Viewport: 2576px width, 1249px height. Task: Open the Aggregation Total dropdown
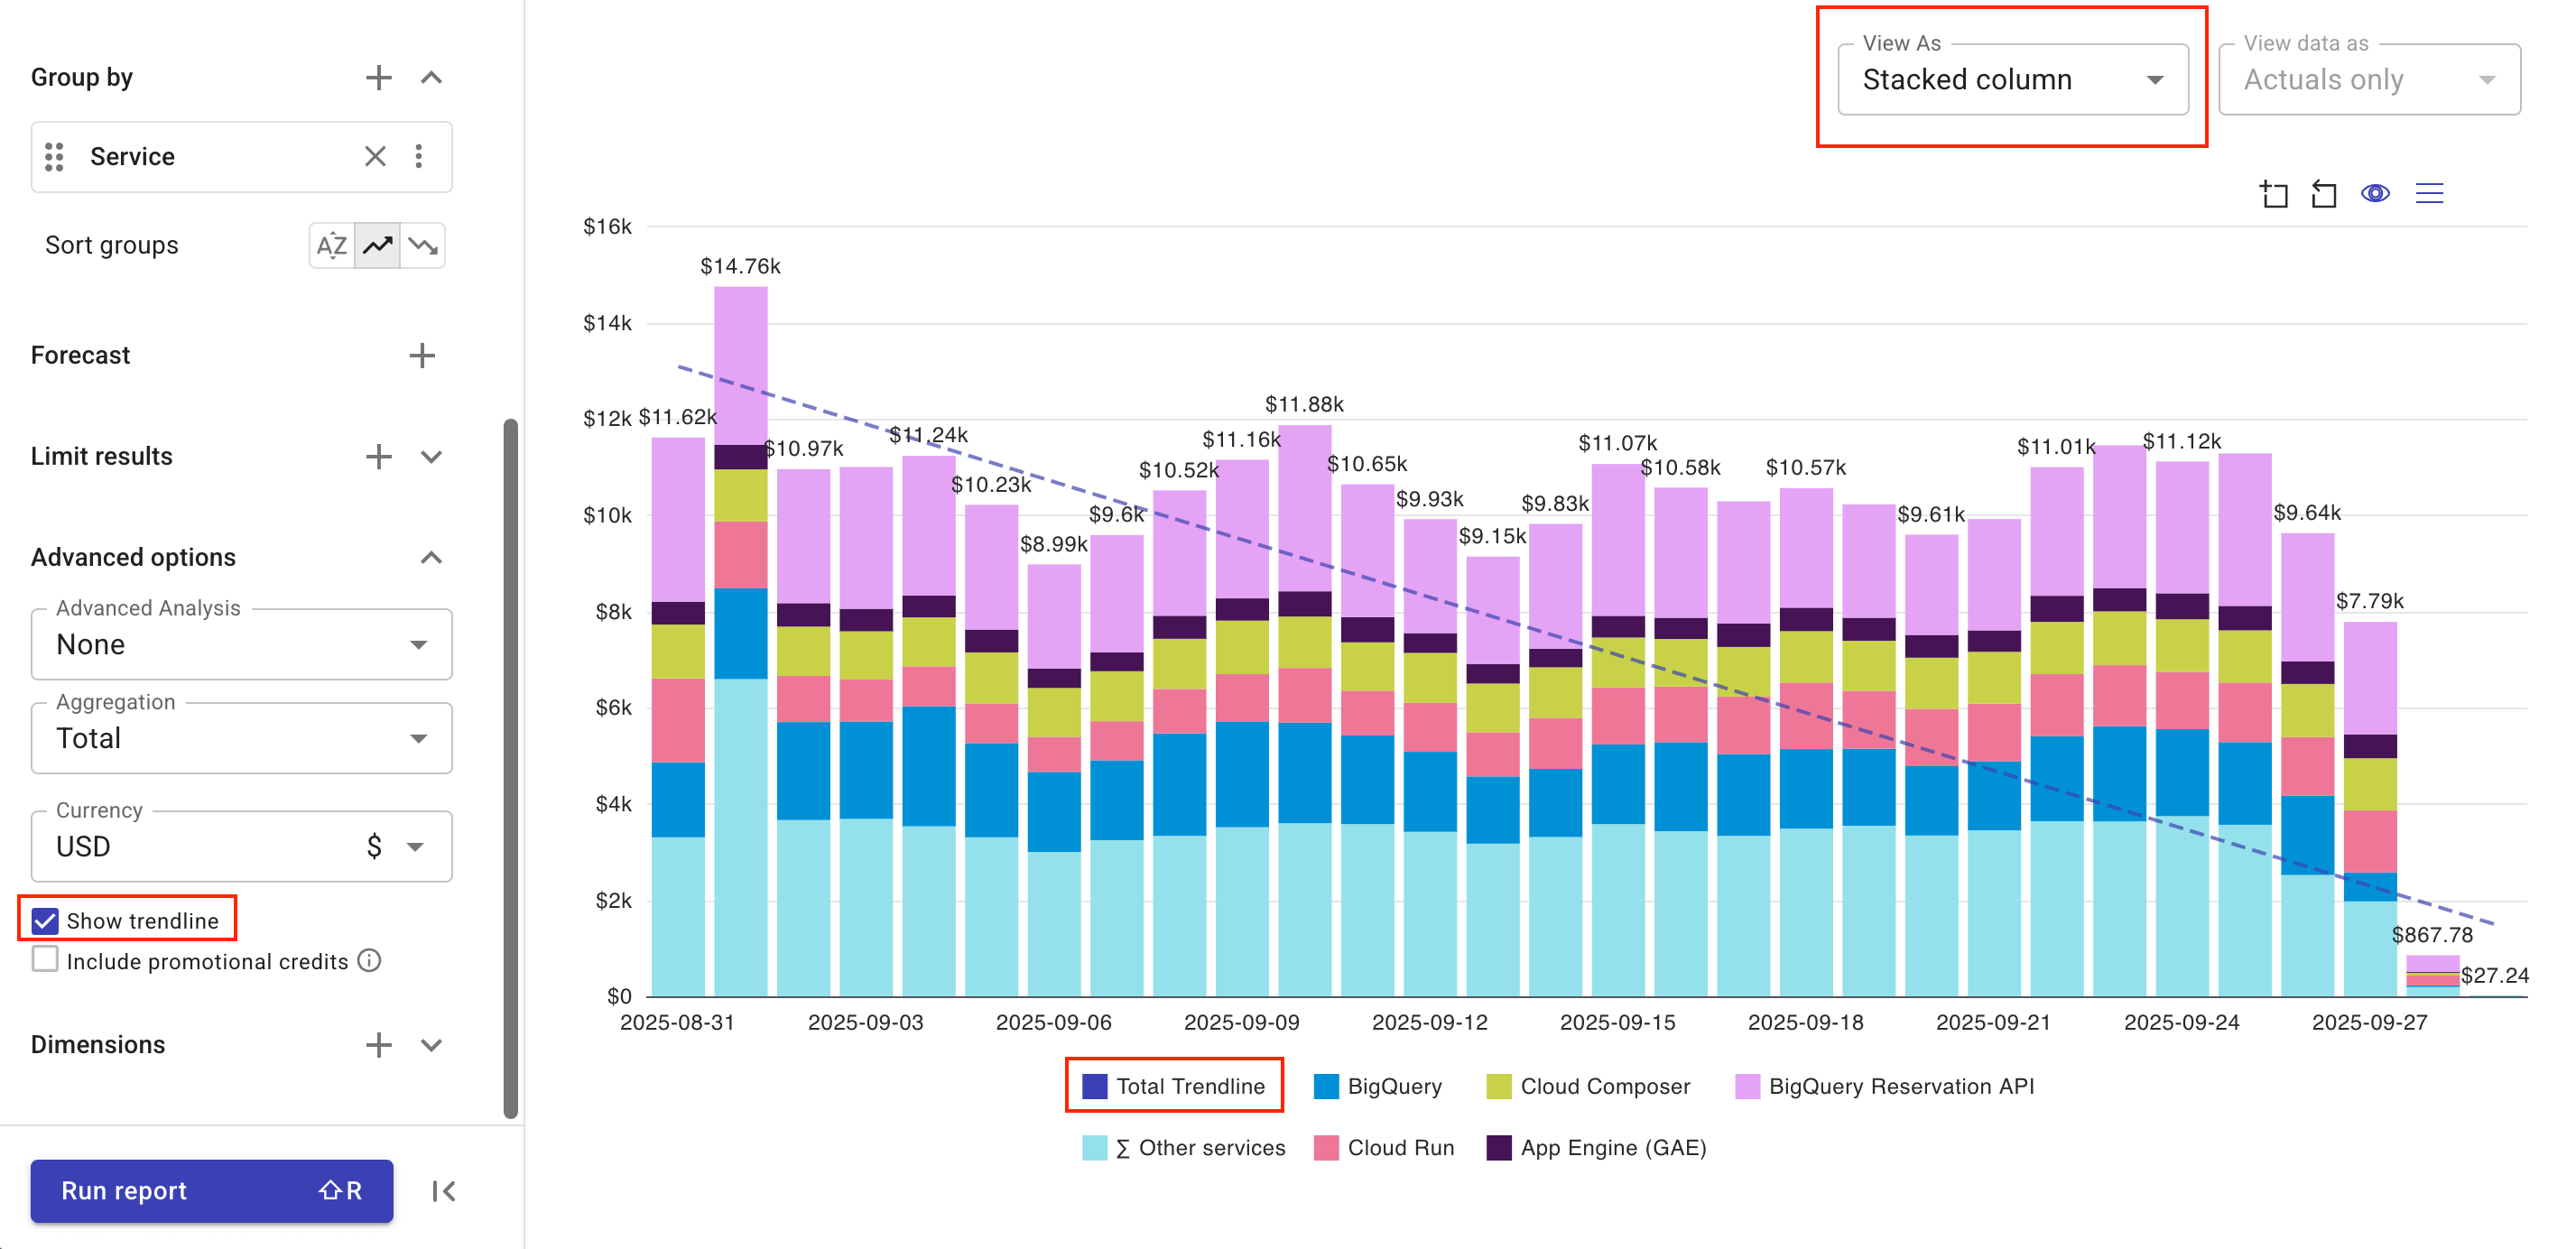click(241, 738)
